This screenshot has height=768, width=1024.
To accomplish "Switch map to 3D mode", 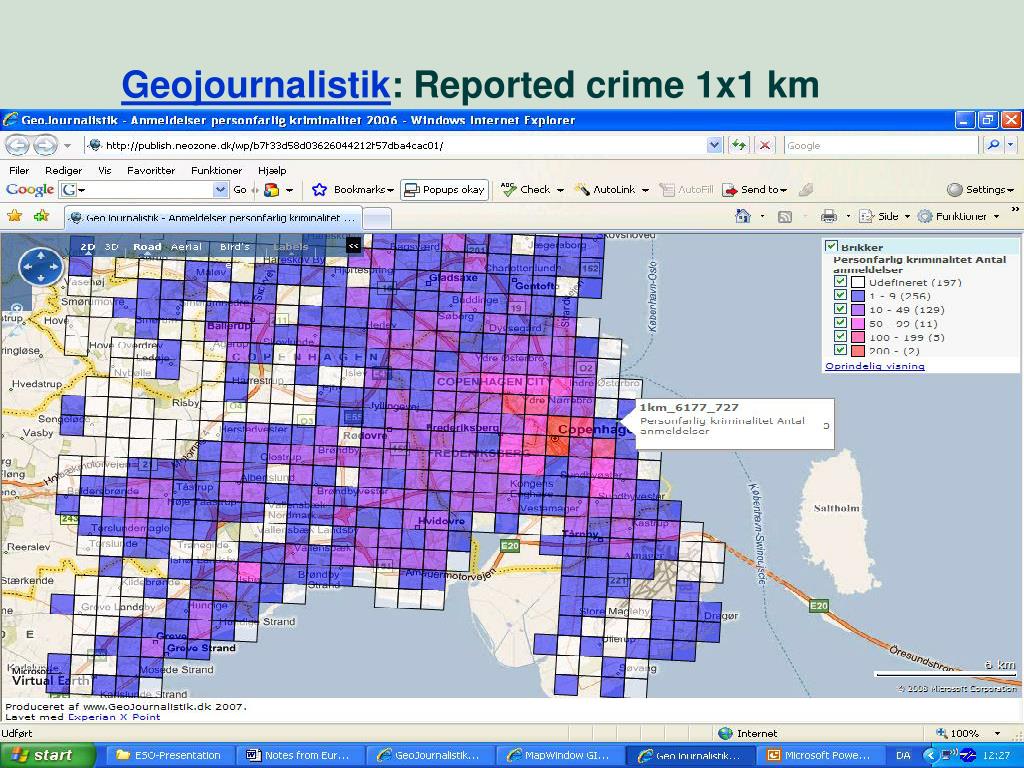I will pyautogui.click(x=112, y=247).
